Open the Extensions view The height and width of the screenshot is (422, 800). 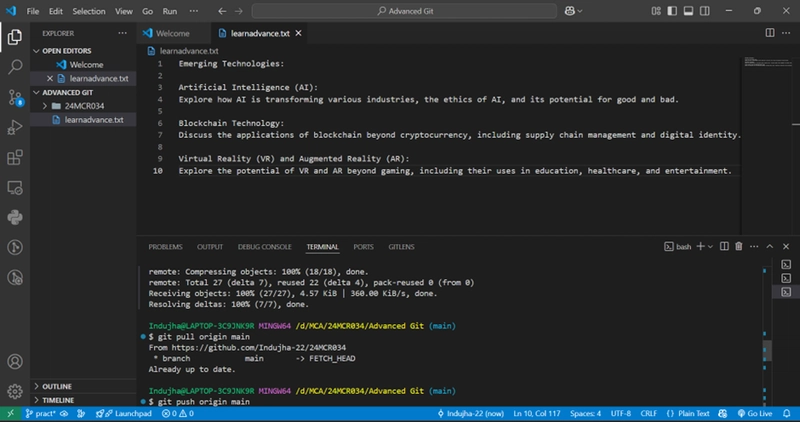15,157
